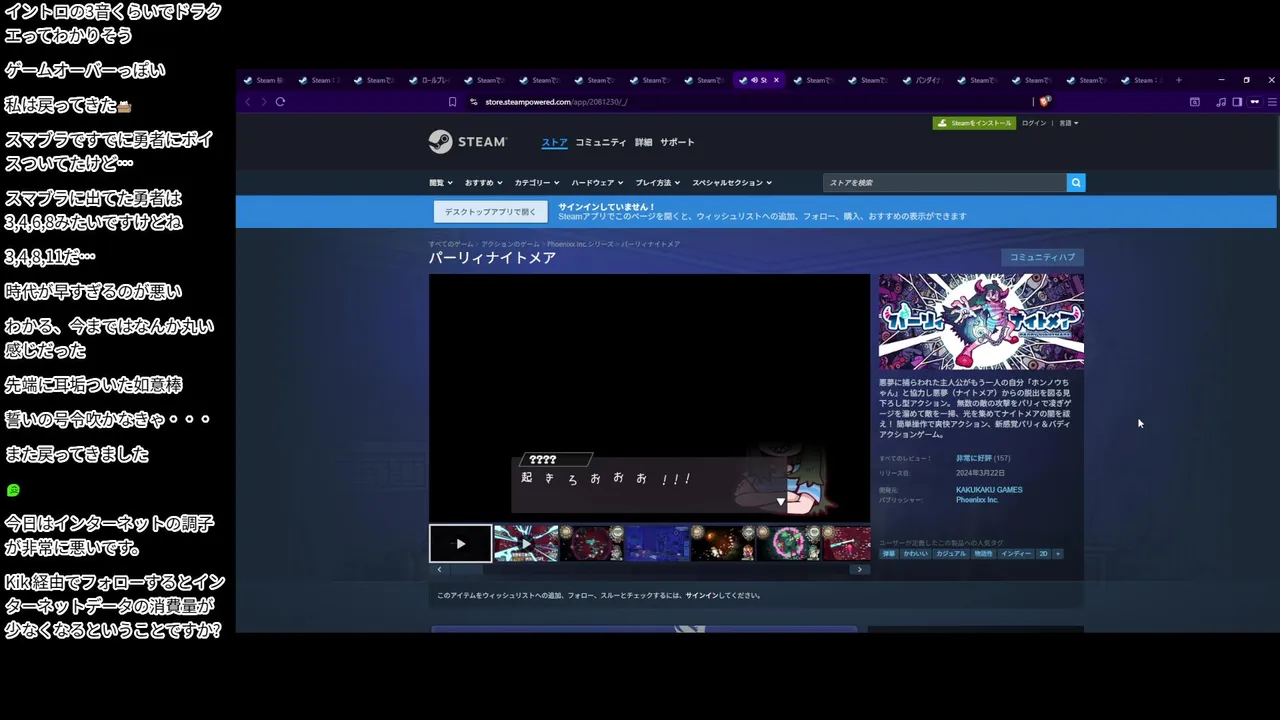Expand the スペシャルセクション dropdown menu
This screenshot has width=1280, height=720.
tap(732, 183)
